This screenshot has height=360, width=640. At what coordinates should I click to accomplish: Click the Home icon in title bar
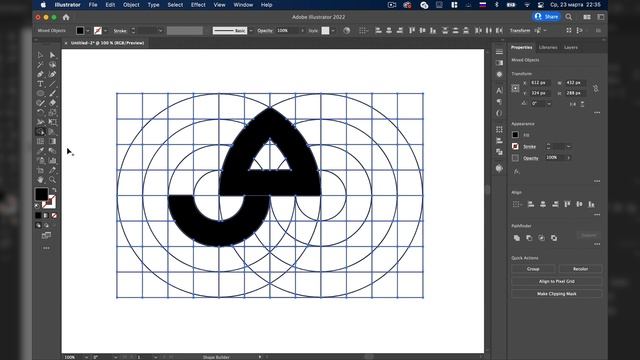pyautogui.click(x=66, y=17)
